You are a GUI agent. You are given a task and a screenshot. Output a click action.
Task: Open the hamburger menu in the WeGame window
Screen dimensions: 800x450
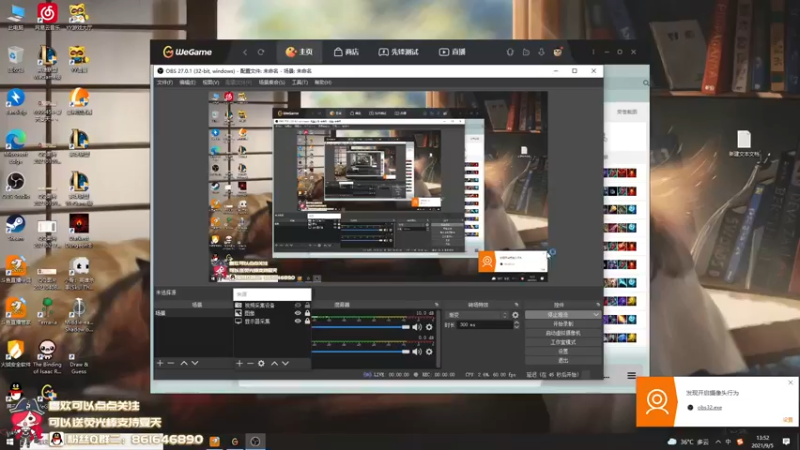(631, 376)
